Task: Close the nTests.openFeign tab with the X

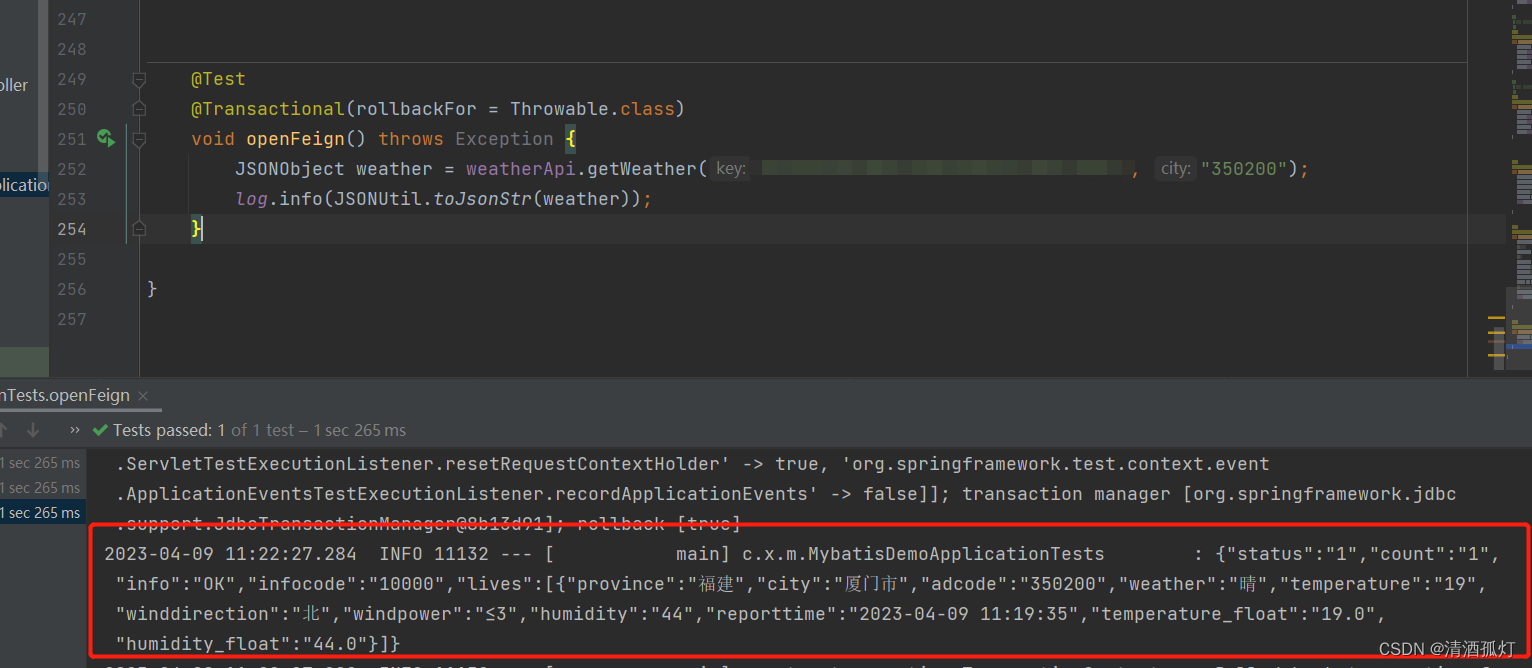Action: (x=143, y=396)
